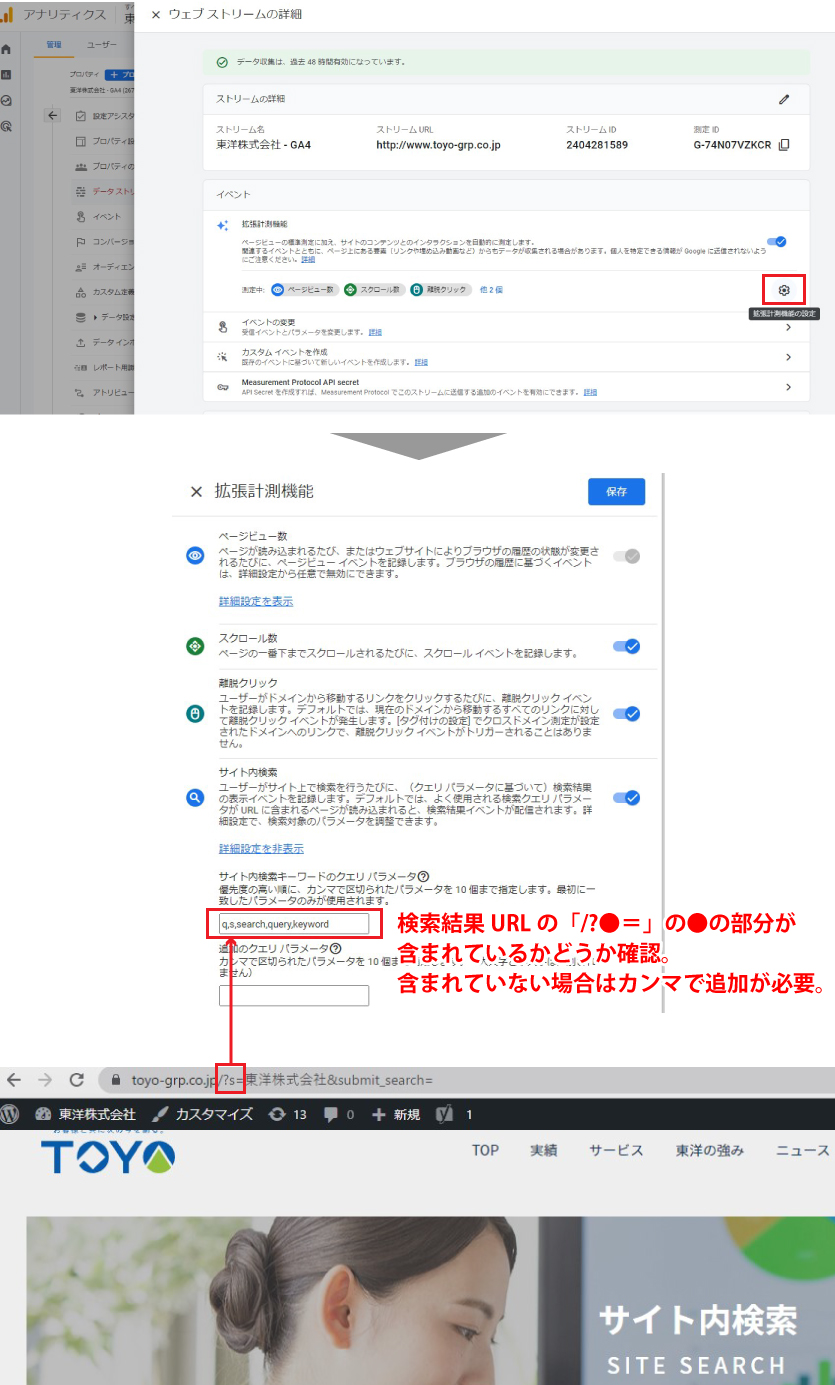The height and width of the screenshot is (1385, 835).
Task: Click the browser address bar URL
Action: point(282,1080)
